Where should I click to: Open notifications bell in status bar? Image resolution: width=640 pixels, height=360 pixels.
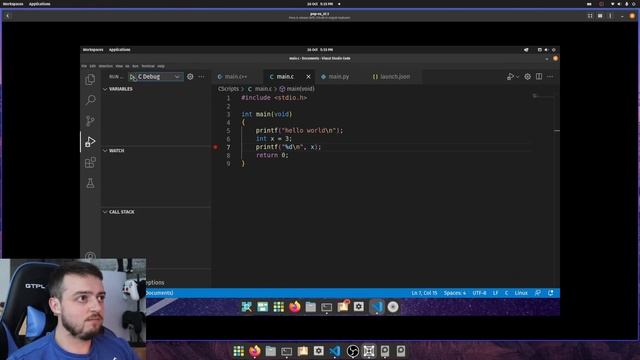[551, 293]
